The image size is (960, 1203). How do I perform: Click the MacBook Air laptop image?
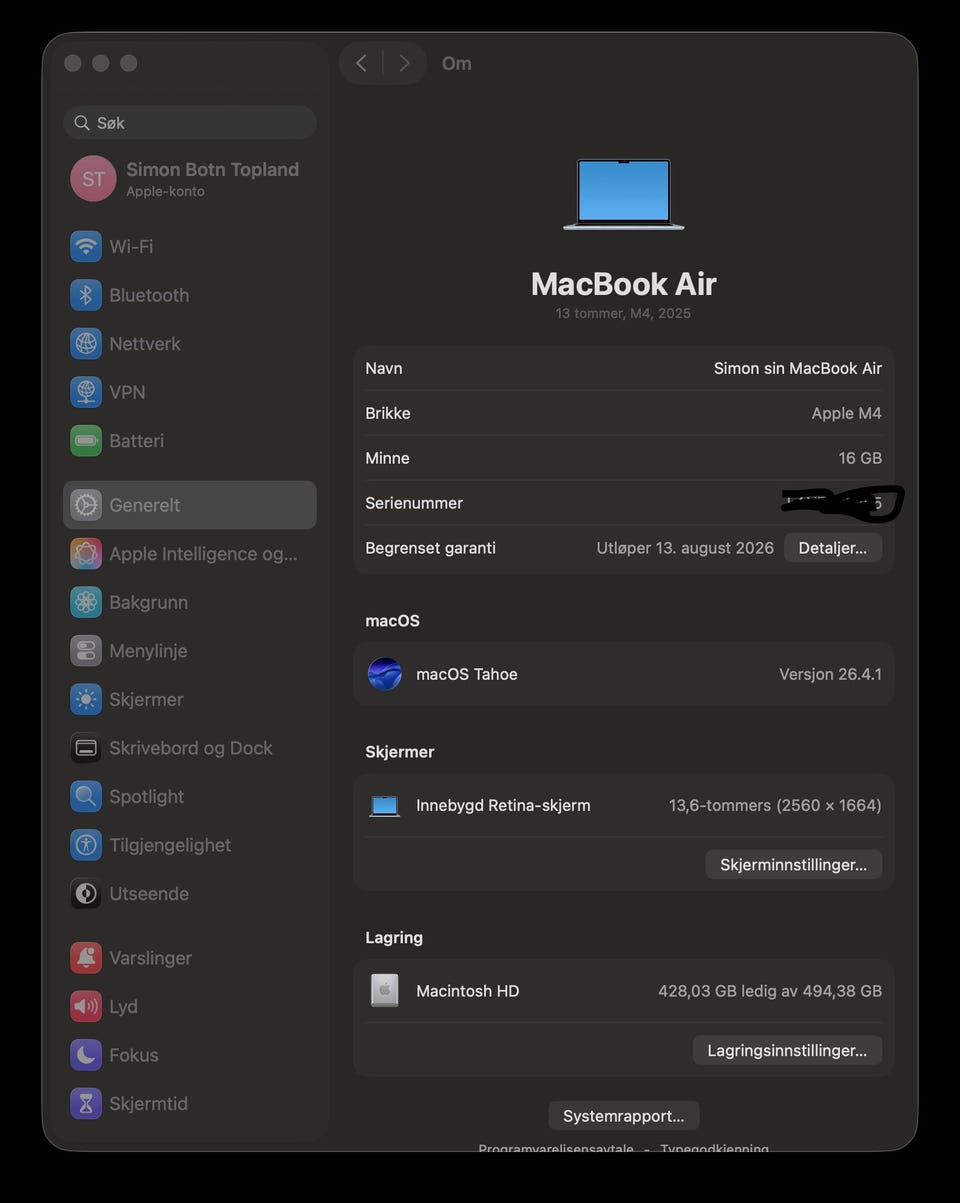pos(624,195)
